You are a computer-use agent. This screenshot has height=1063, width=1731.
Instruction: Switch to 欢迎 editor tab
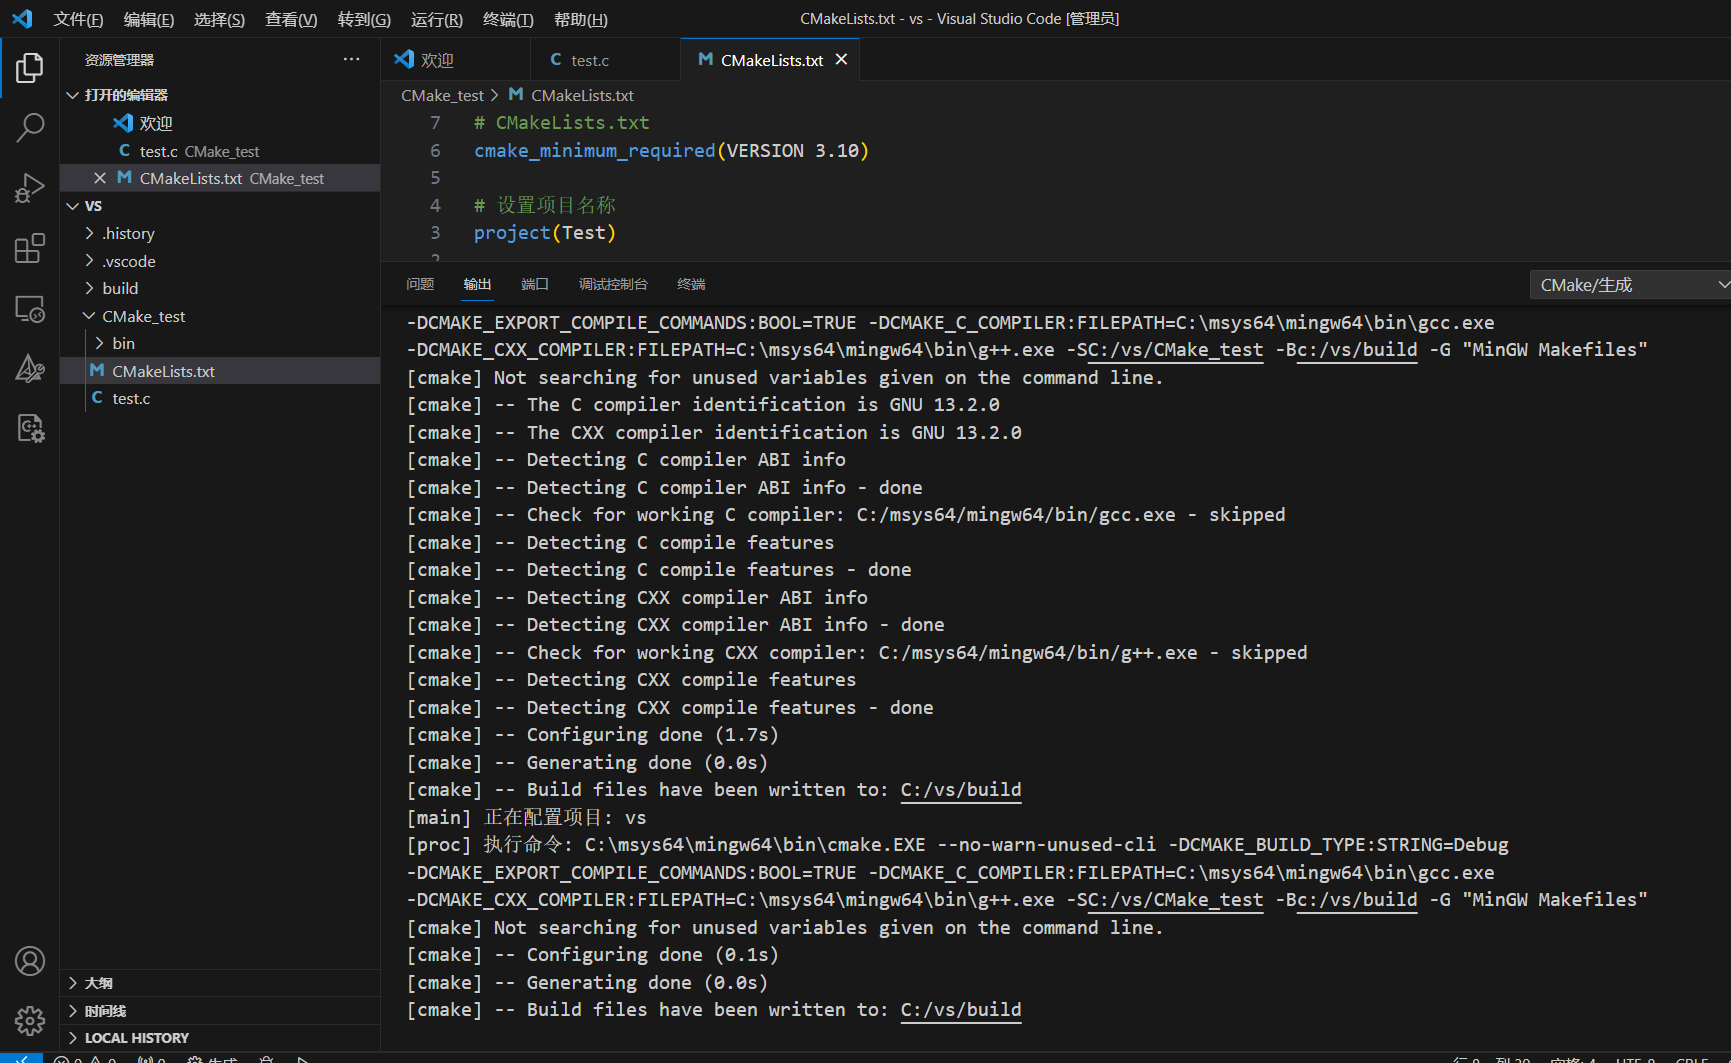453,60
